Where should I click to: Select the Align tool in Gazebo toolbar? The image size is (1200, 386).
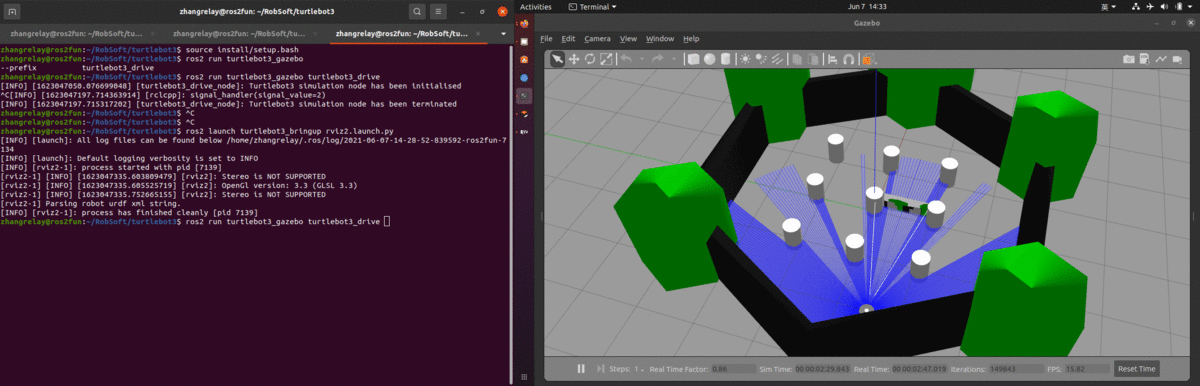(832, 59)
